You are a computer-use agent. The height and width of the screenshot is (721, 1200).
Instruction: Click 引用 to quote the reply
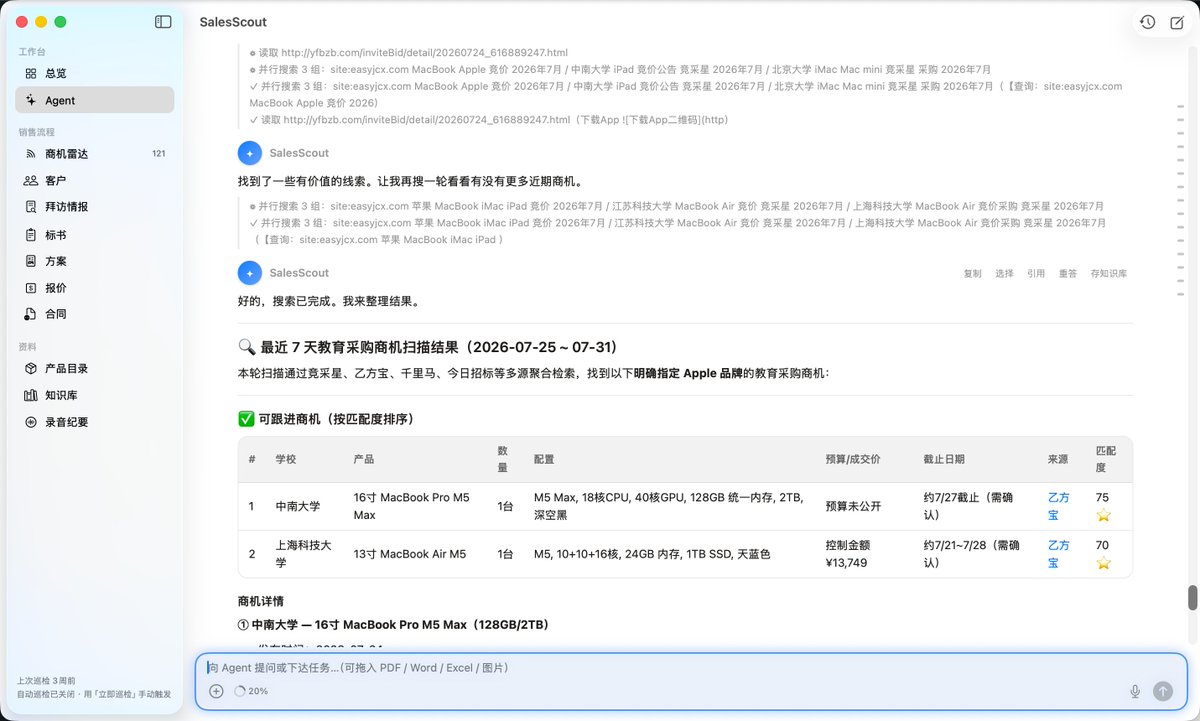pyautogui.click(x=1036, y=273)
